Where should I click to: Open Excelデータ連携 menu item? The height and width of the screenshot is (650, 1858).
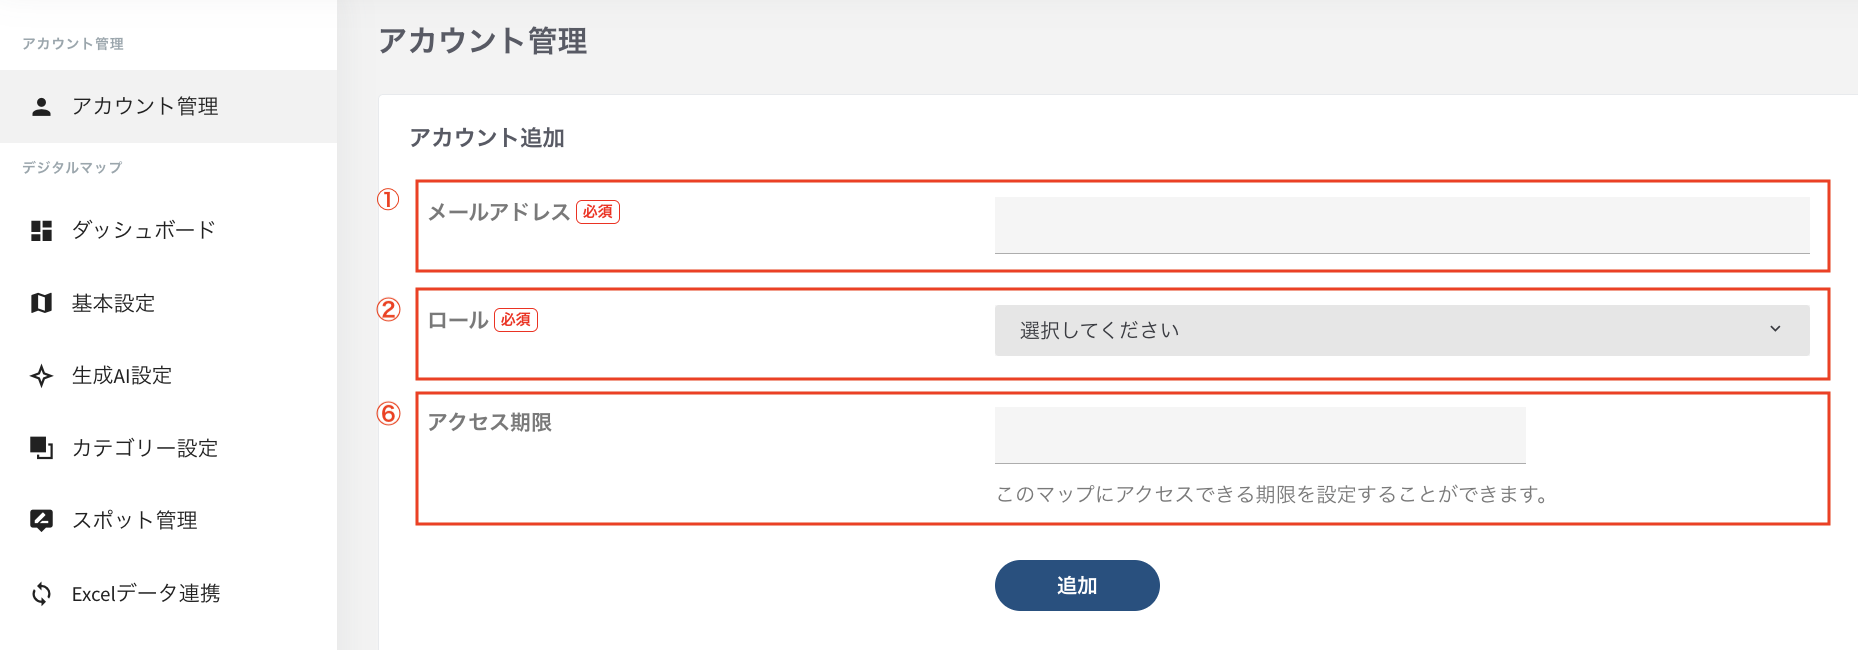click(146, 594)
